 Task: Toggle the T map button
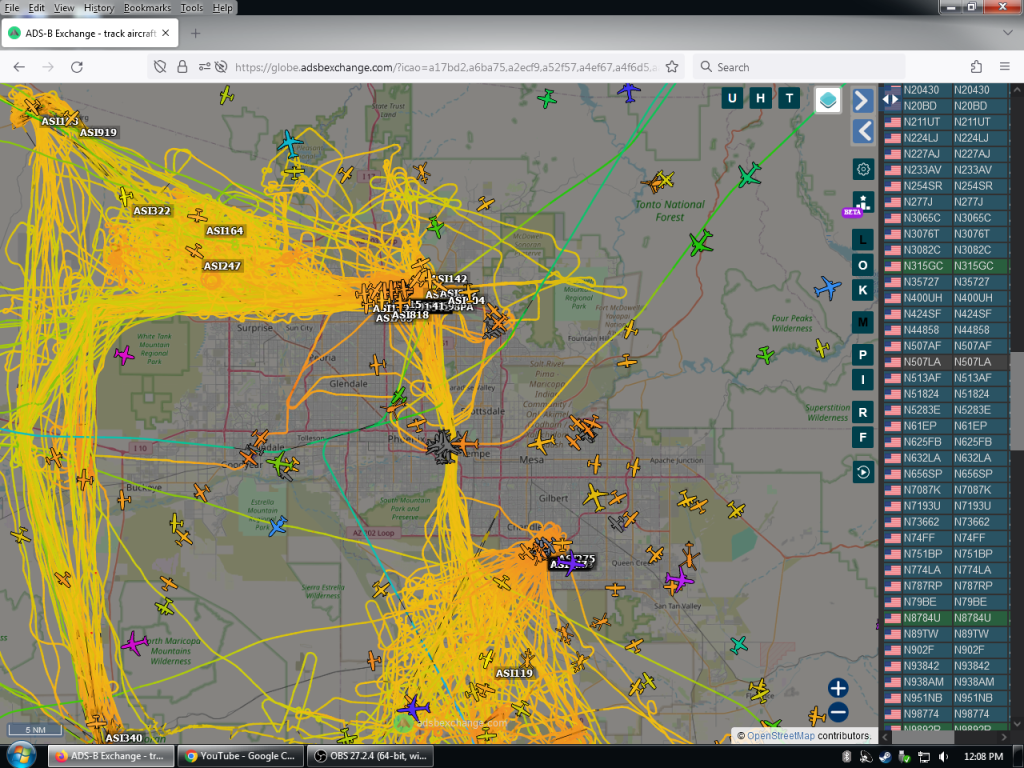(789, 99)
